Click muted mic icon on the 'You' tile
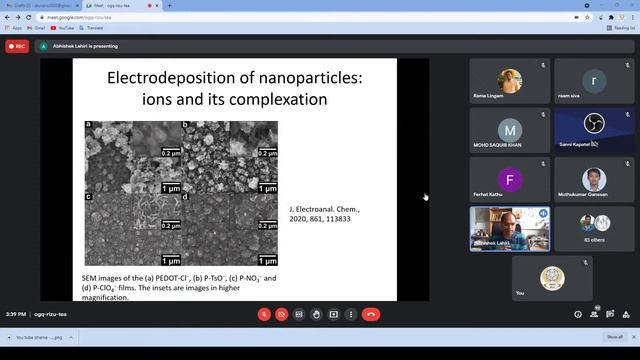 point(585,262)
